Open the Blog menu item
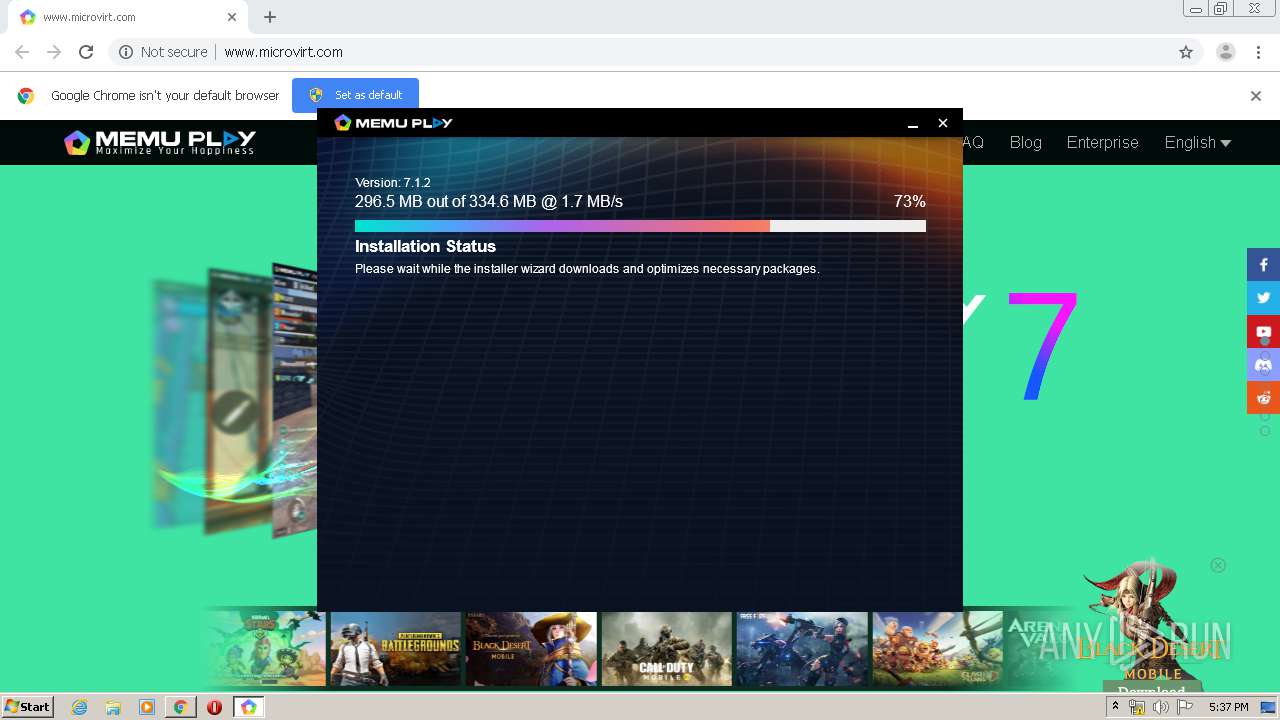 point(1025,142)
